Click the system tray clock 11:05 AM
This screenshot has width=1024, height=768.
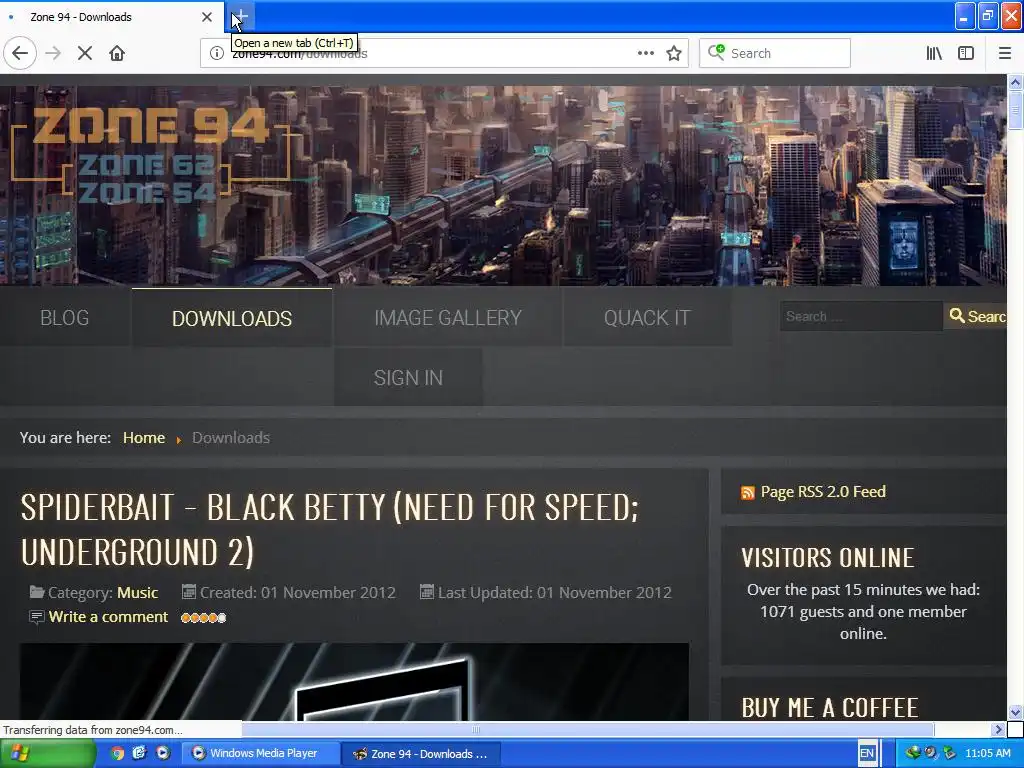(x=987, y=753)
